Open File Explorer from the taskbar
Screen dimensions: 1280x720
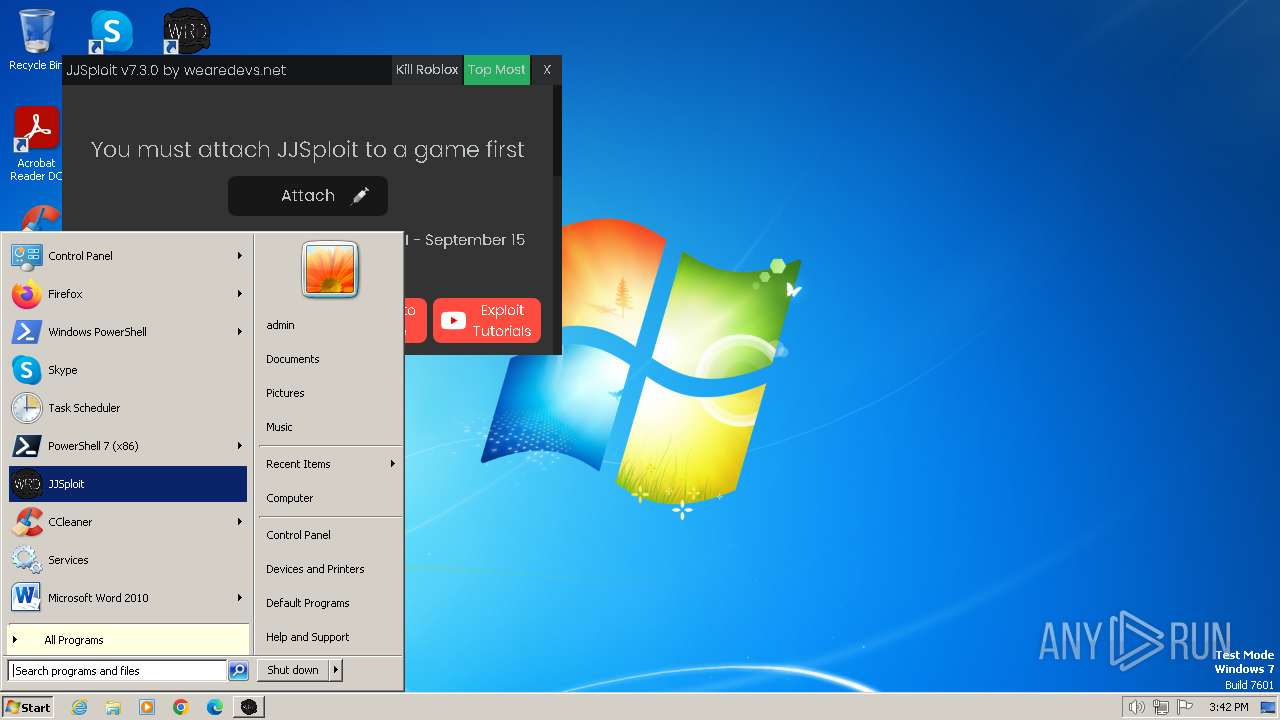click(113, 707)
